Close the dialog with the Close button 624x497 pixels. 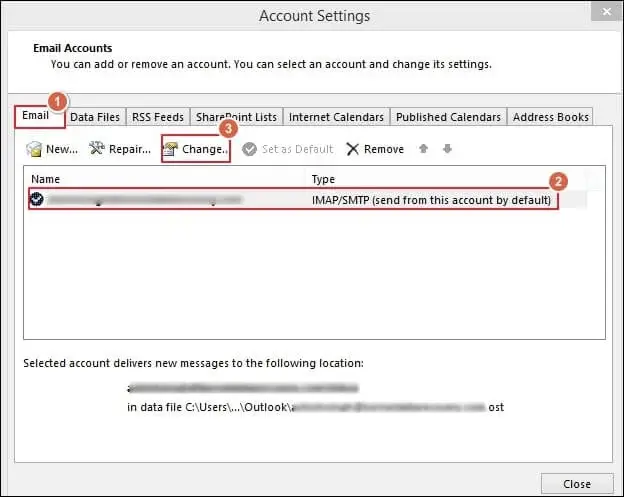click(577, 484)
